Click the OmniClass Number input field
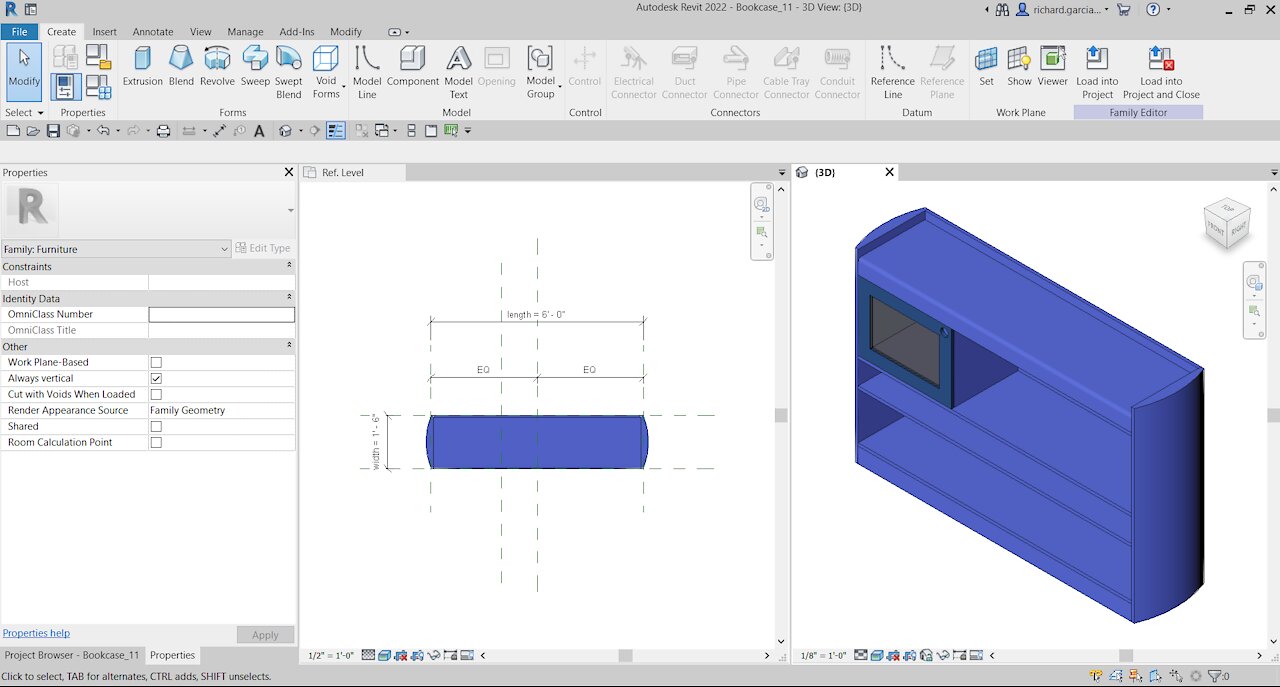Viewport: 1280px width, 687px height. click(x=221, y=315)
